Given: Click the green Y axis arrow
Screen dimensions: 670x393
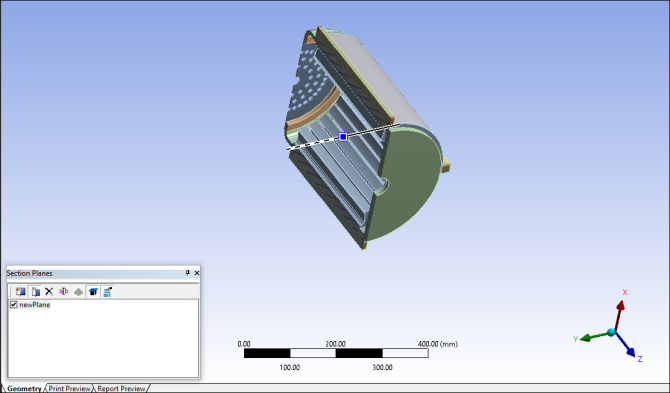Looking at the screenshot, I should click(x=593, y=337).
